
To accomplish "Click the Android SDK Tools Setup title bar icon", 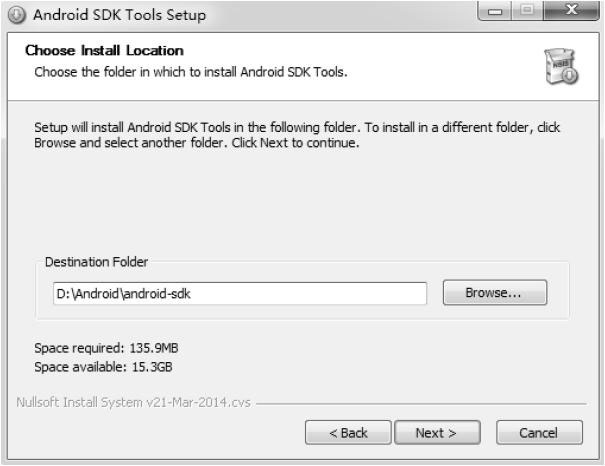I will (17, 15).
